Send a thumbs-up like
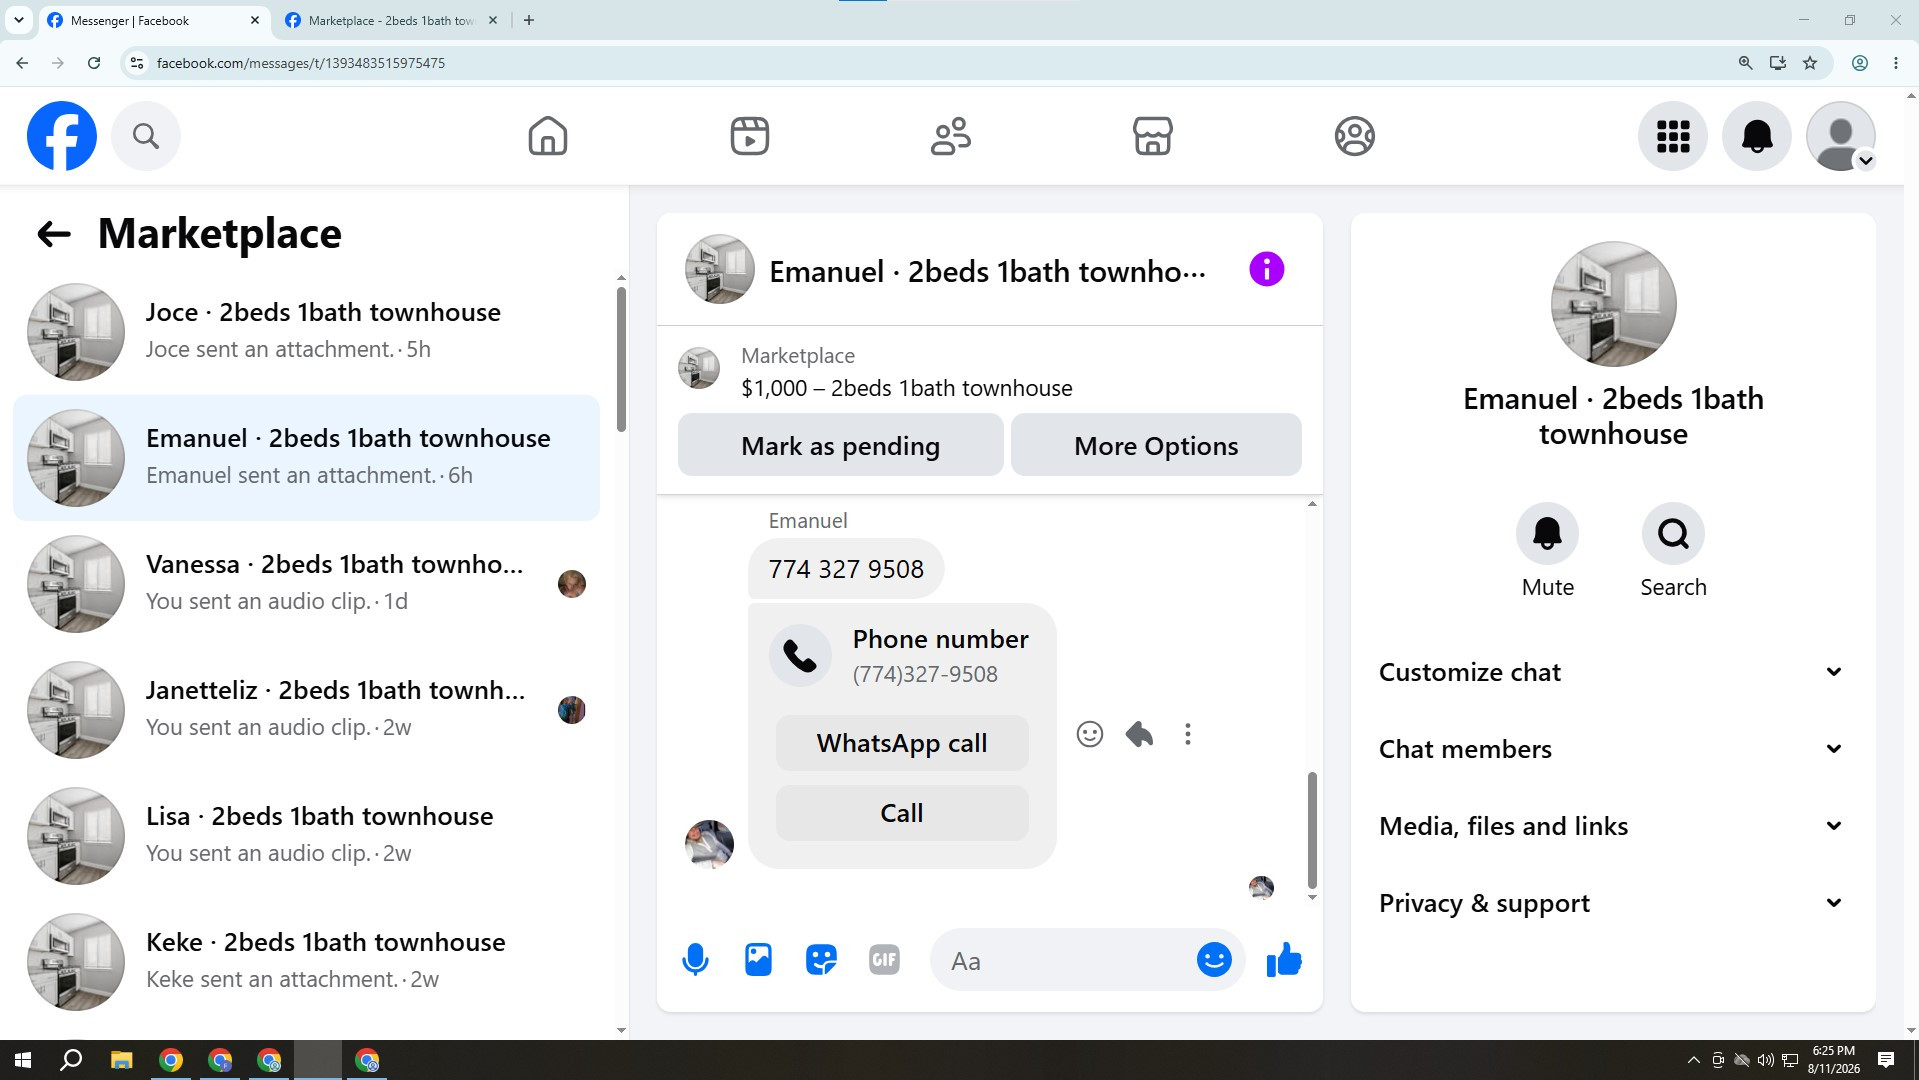The height and width of the screenshot is (1080, 1919). 1284,961
